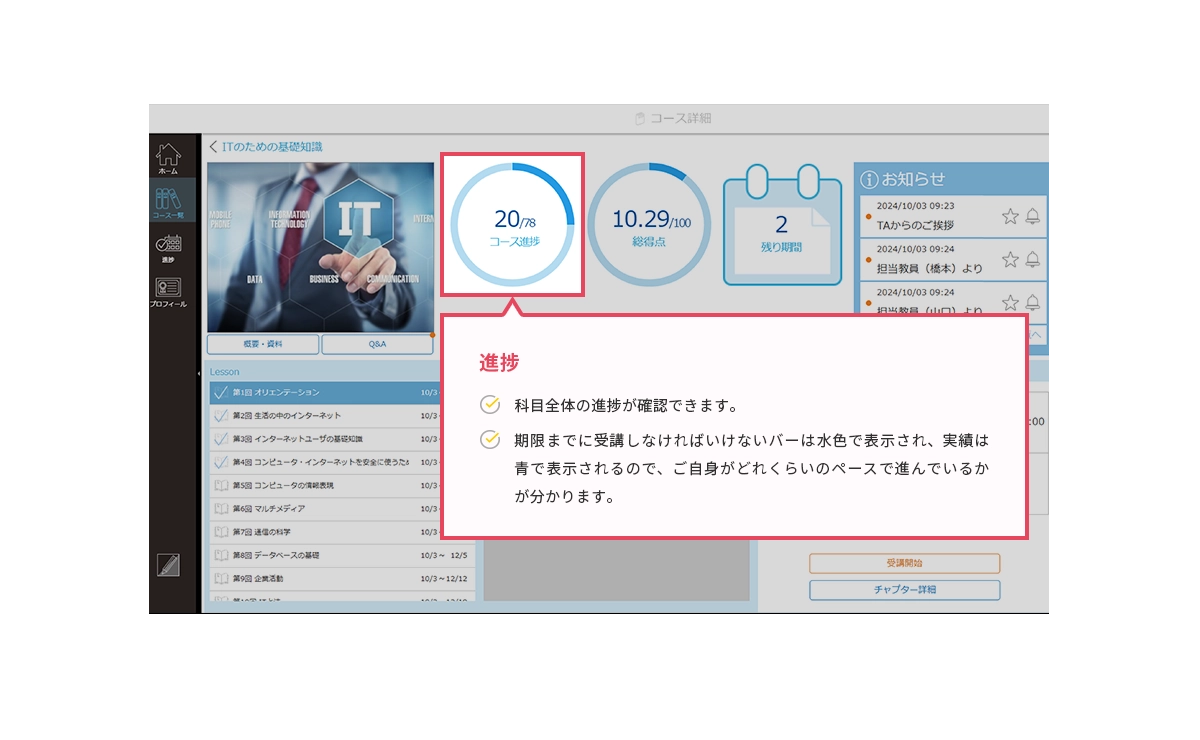The height and width of the screenshot is (740, 1200).
Task: Open the 概要・資料 tab
Action: tap(263, 344)
